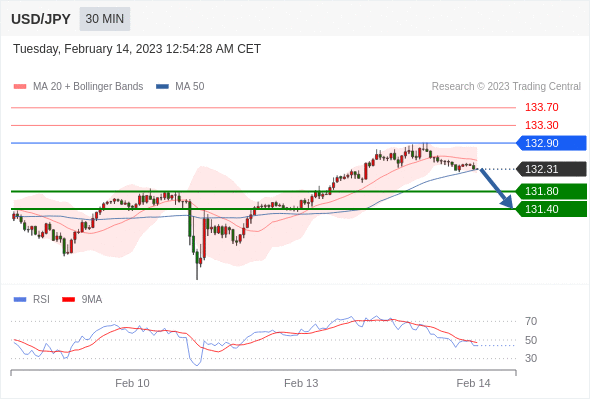Click the green 131.80 support tag
Screen dimensions: 590x400
551,191
